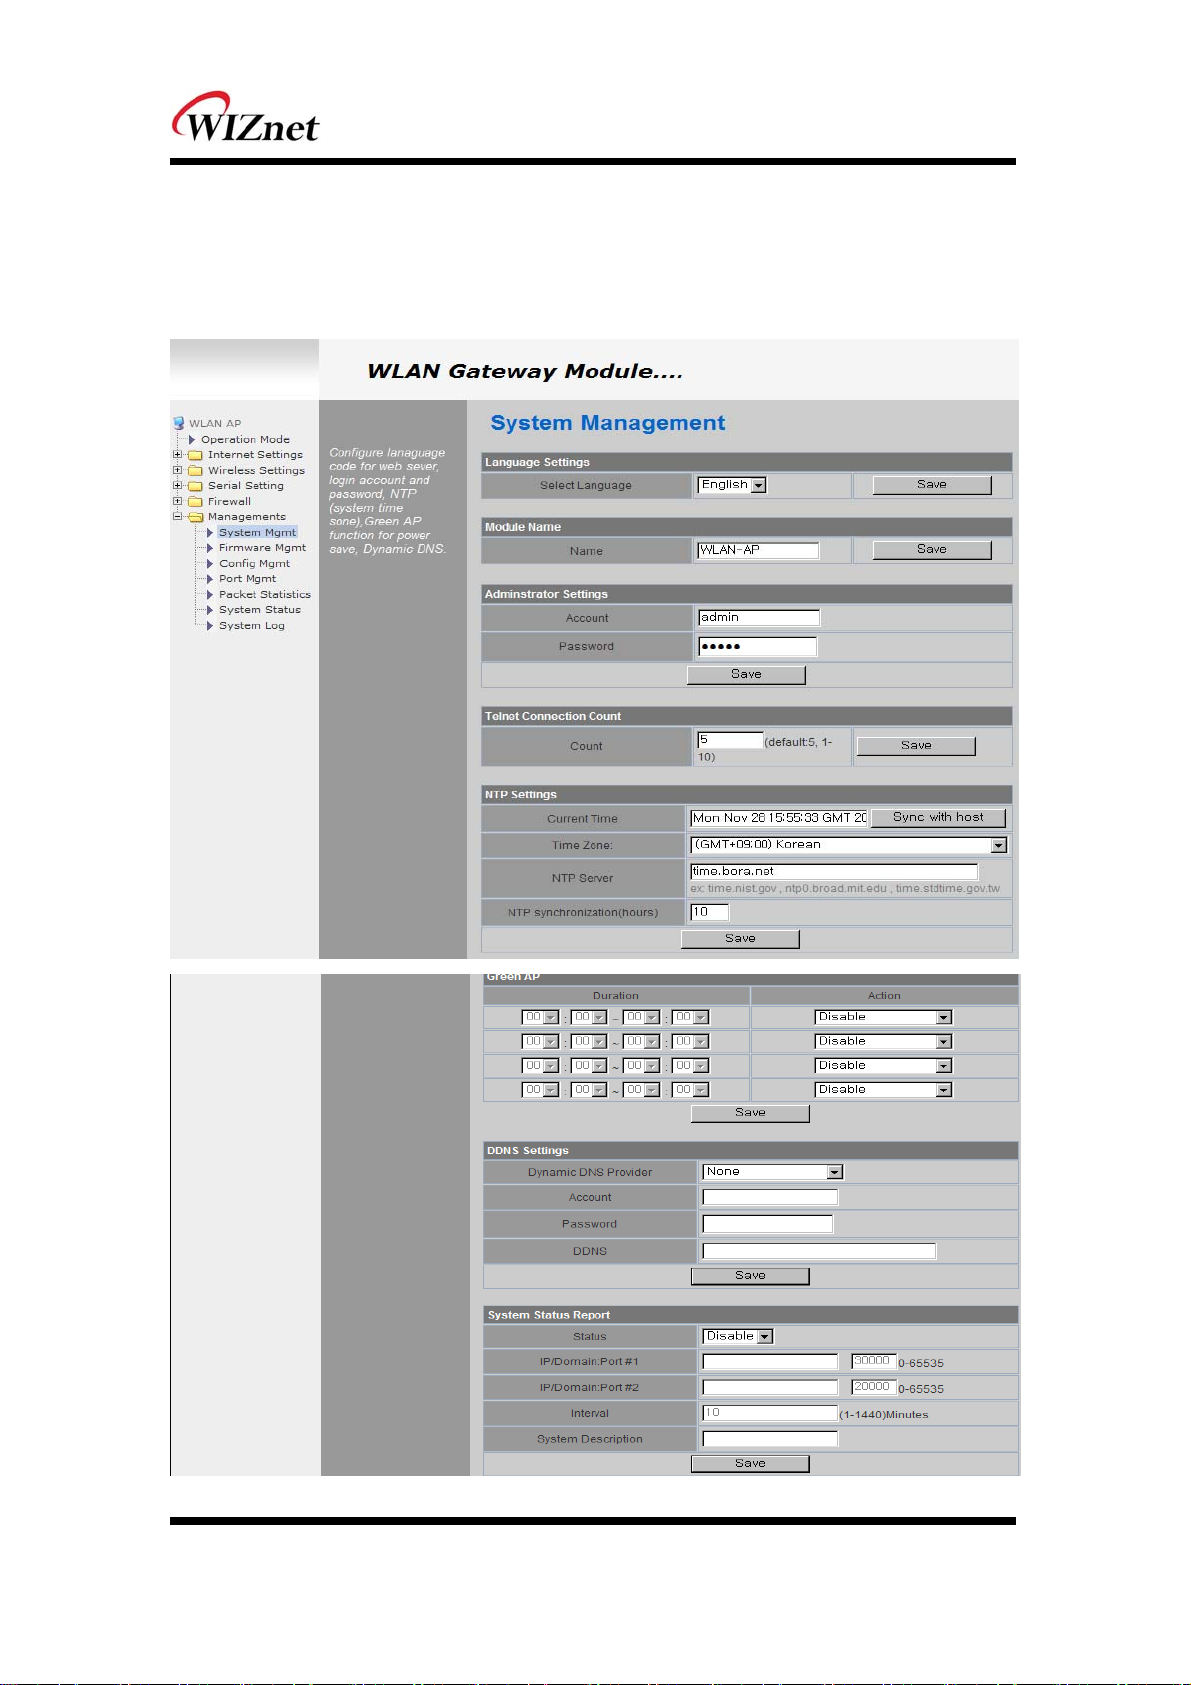Click the administrator Password field

757,646
